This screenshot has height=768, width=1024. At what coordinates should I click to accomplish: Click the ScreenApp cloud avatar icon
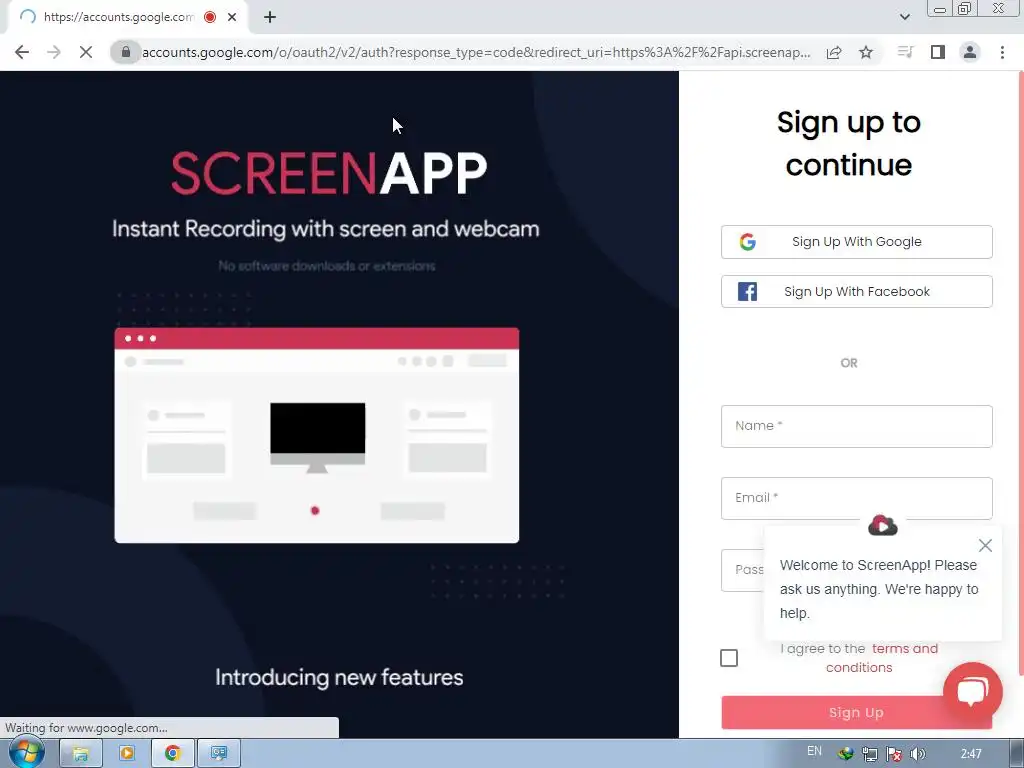click(882, 525)
